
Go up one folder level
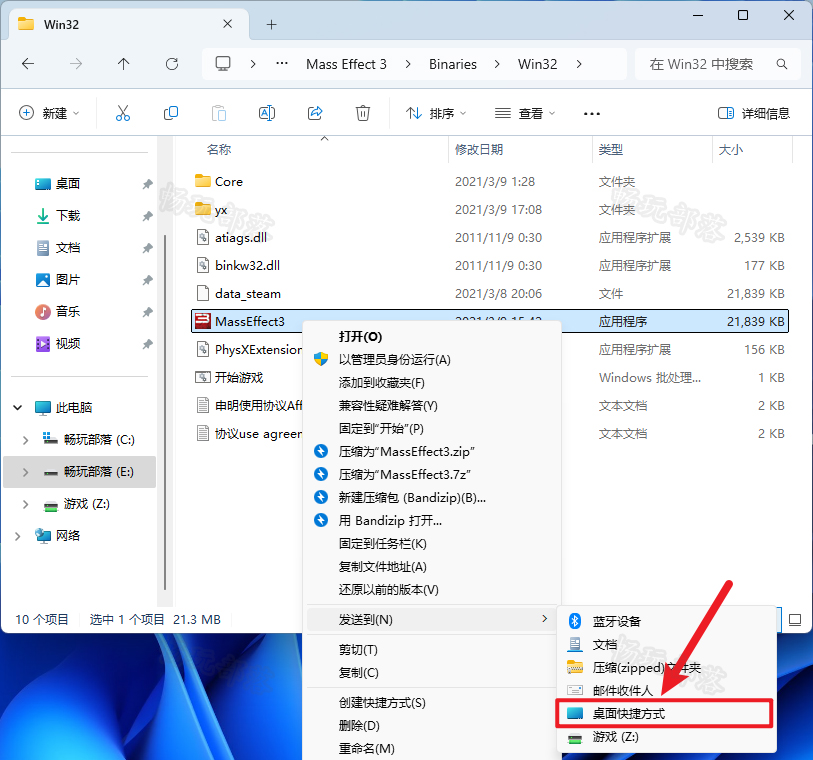(x=123, y=64)
